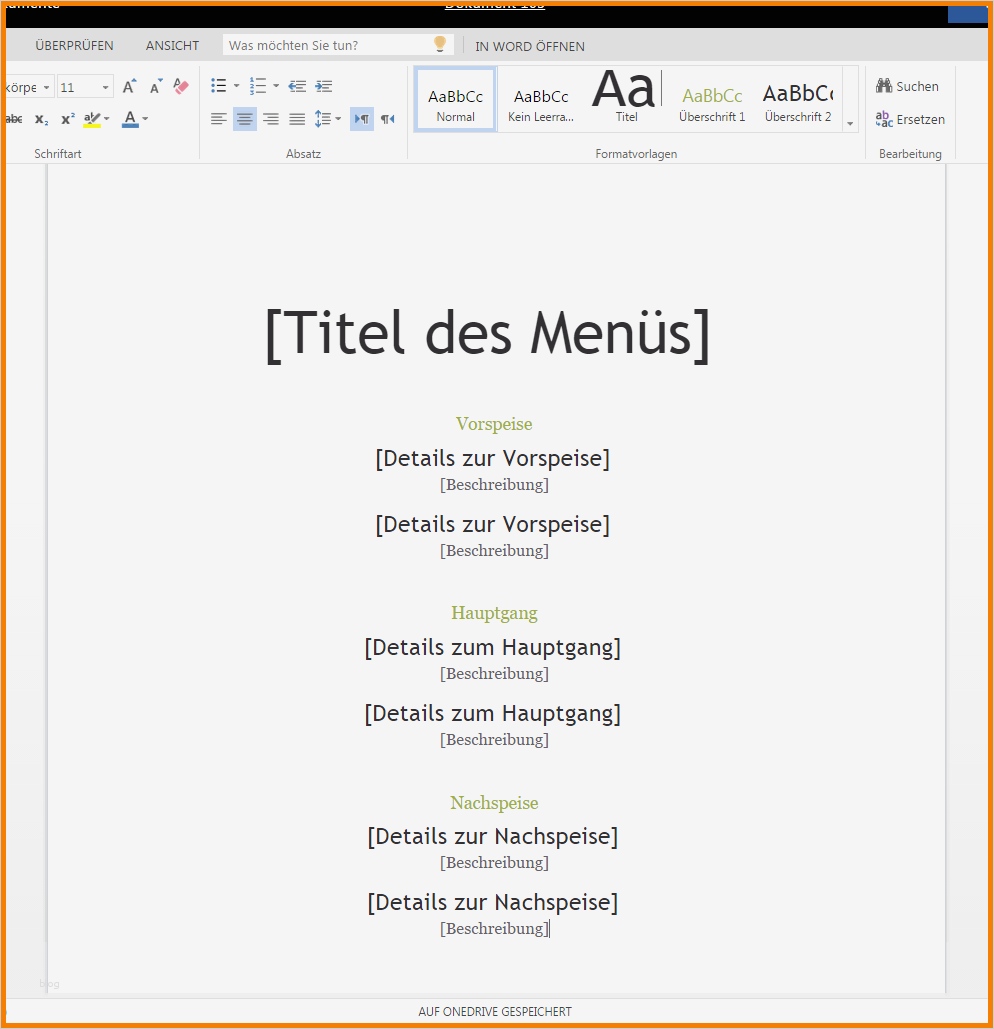Switch to the ANSICHT ribbon tab
The height and width of the screenshot is (1029, 994).
[x=171, y=45]
